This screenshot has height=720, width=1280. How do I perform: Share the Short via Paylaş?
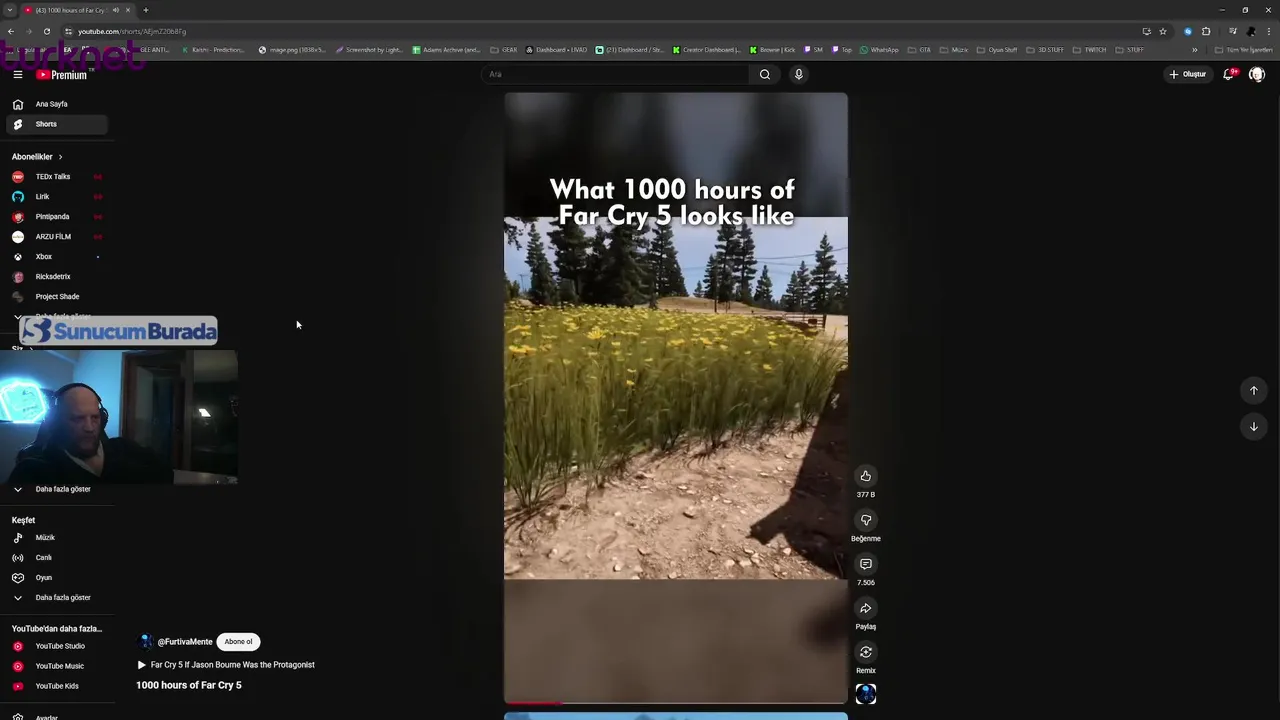(866, 608)
